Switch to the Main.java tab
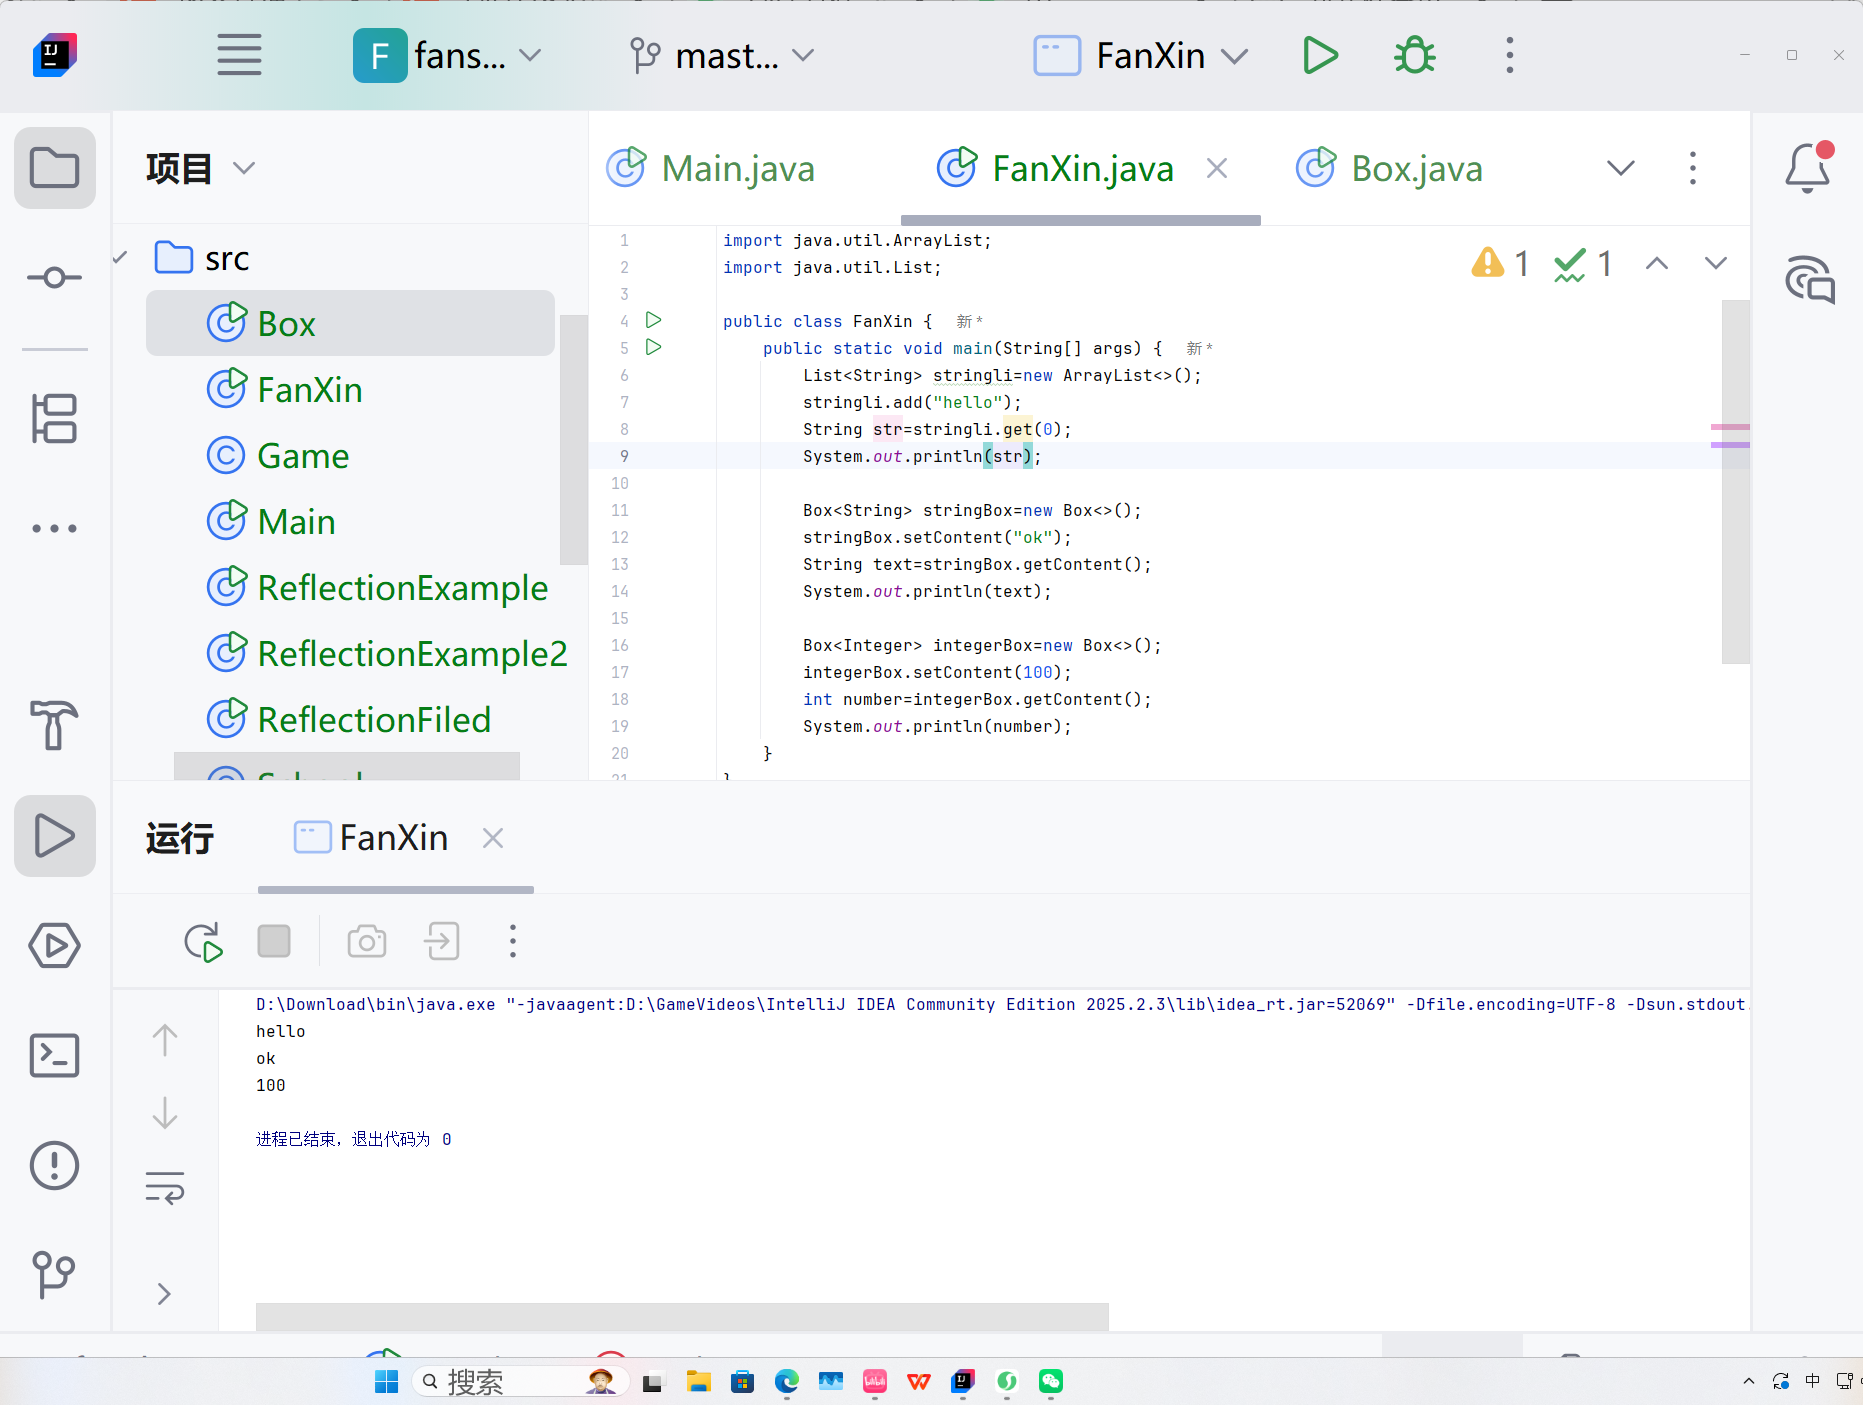 711,168
